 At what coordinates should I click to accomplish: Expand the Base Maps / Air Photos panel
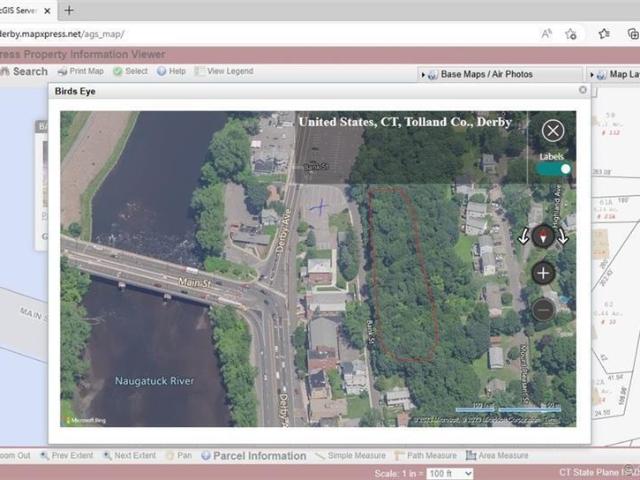pyautogui.click(x=486, y=74)
